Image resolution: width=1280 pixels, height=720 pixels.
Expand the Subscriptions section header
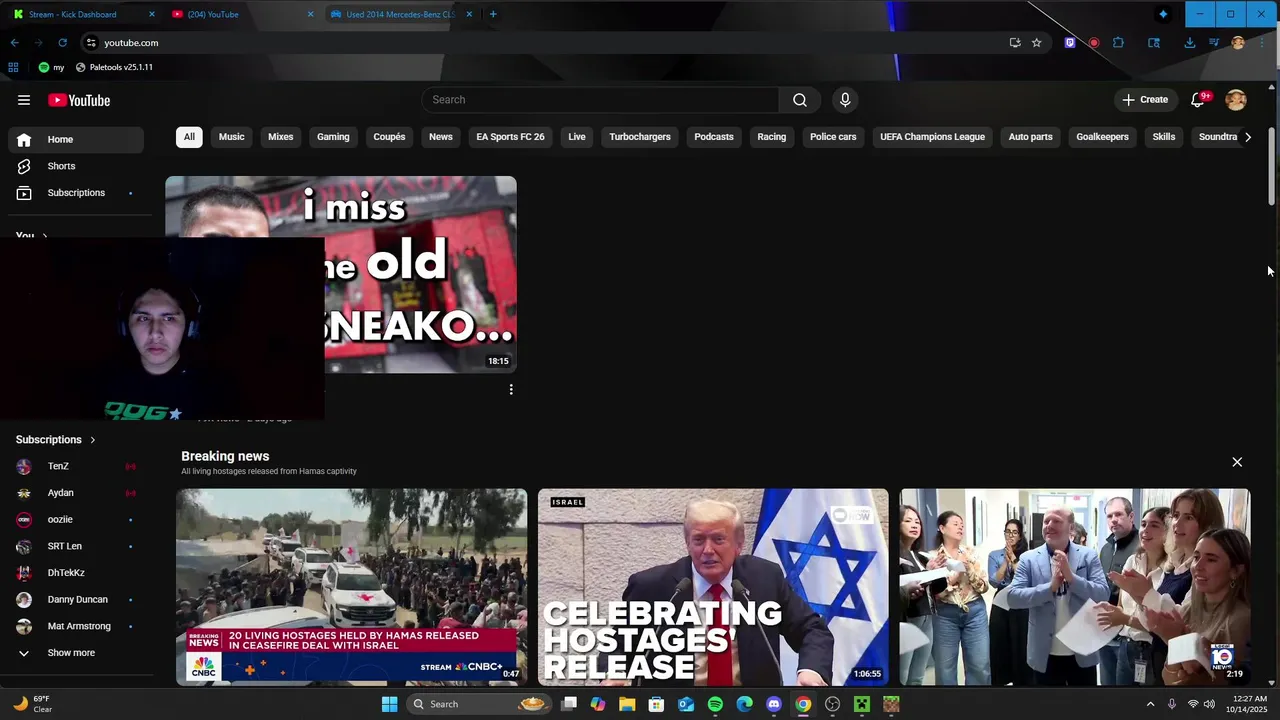[56, 440]
